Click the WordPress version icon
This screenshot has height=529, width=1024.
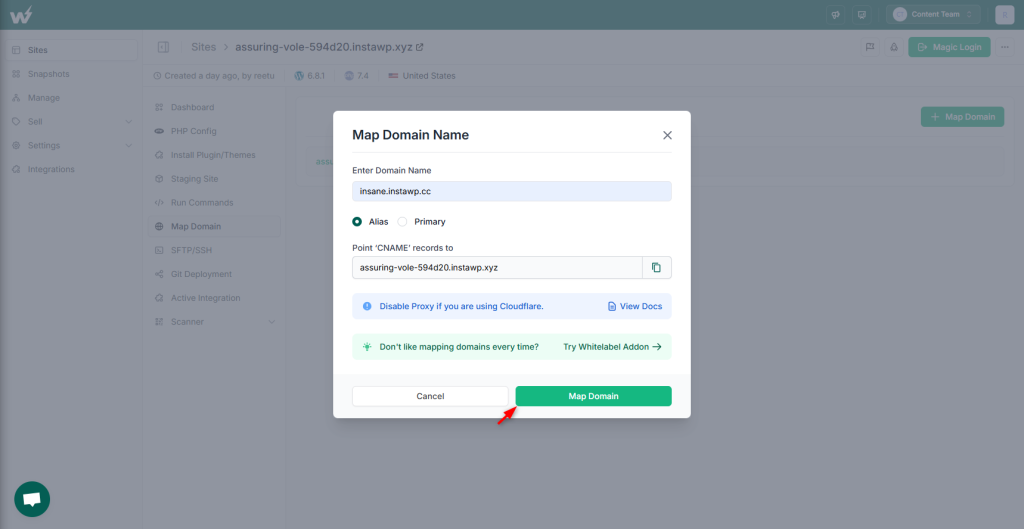coord(299,76)
